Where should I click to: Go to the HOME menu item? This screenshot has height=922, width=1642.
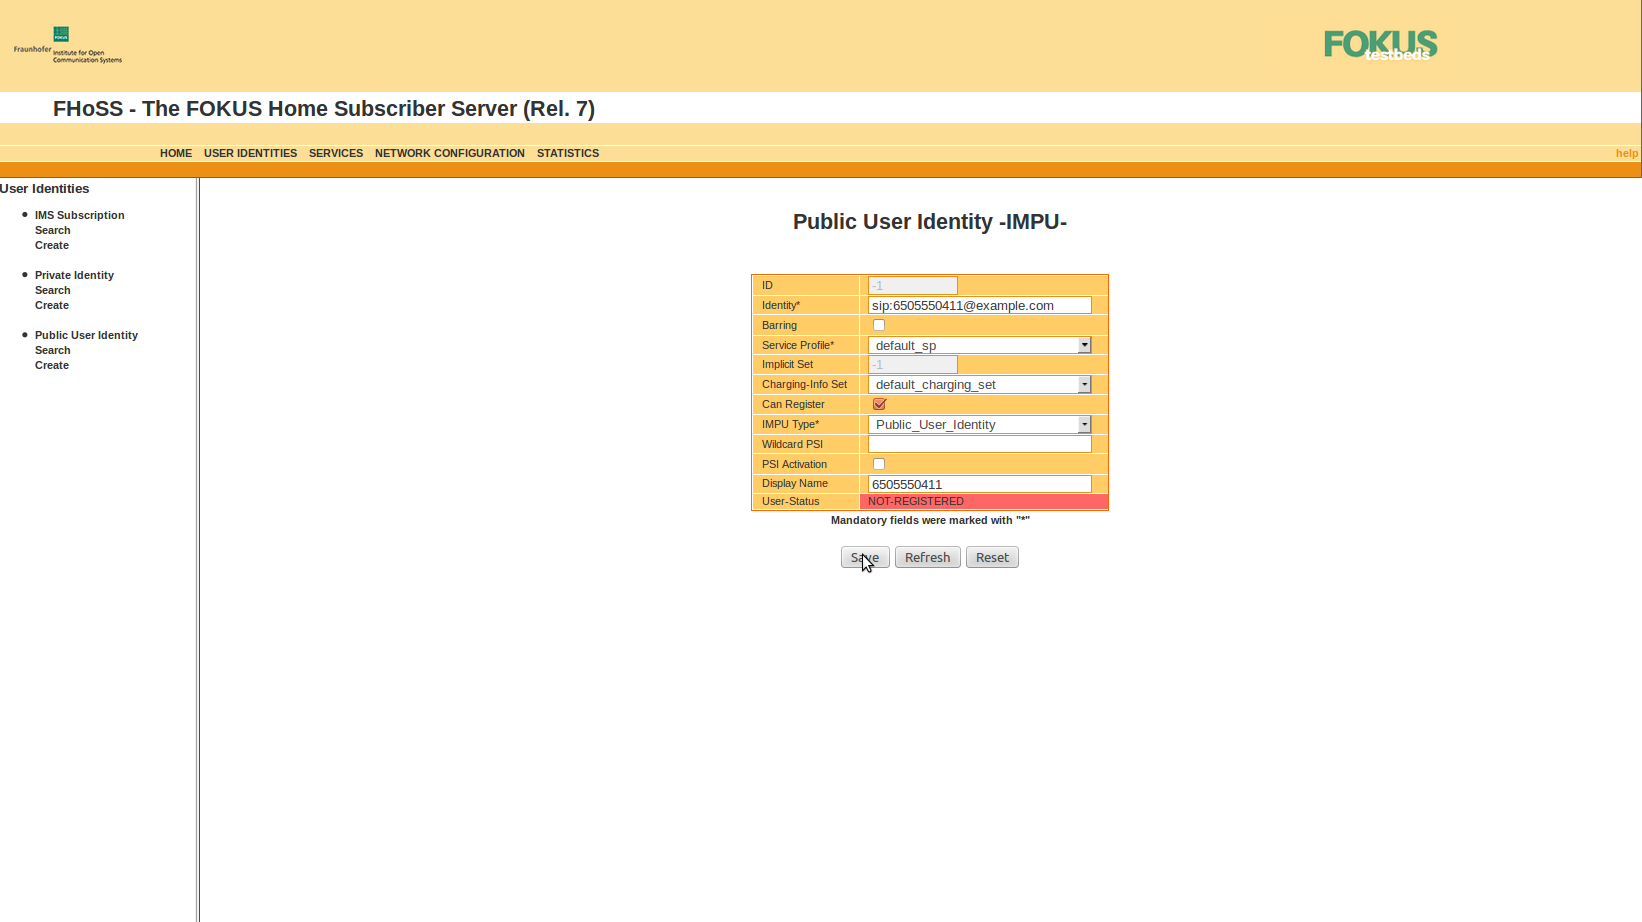point(176,153)
